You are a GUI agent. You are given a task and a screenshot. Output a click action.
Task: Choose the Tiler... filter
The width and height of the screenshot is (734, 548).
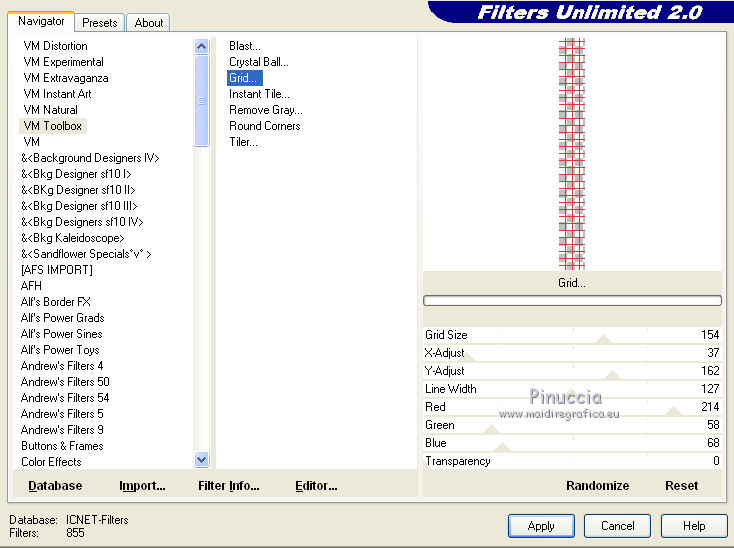click(243, 142)
